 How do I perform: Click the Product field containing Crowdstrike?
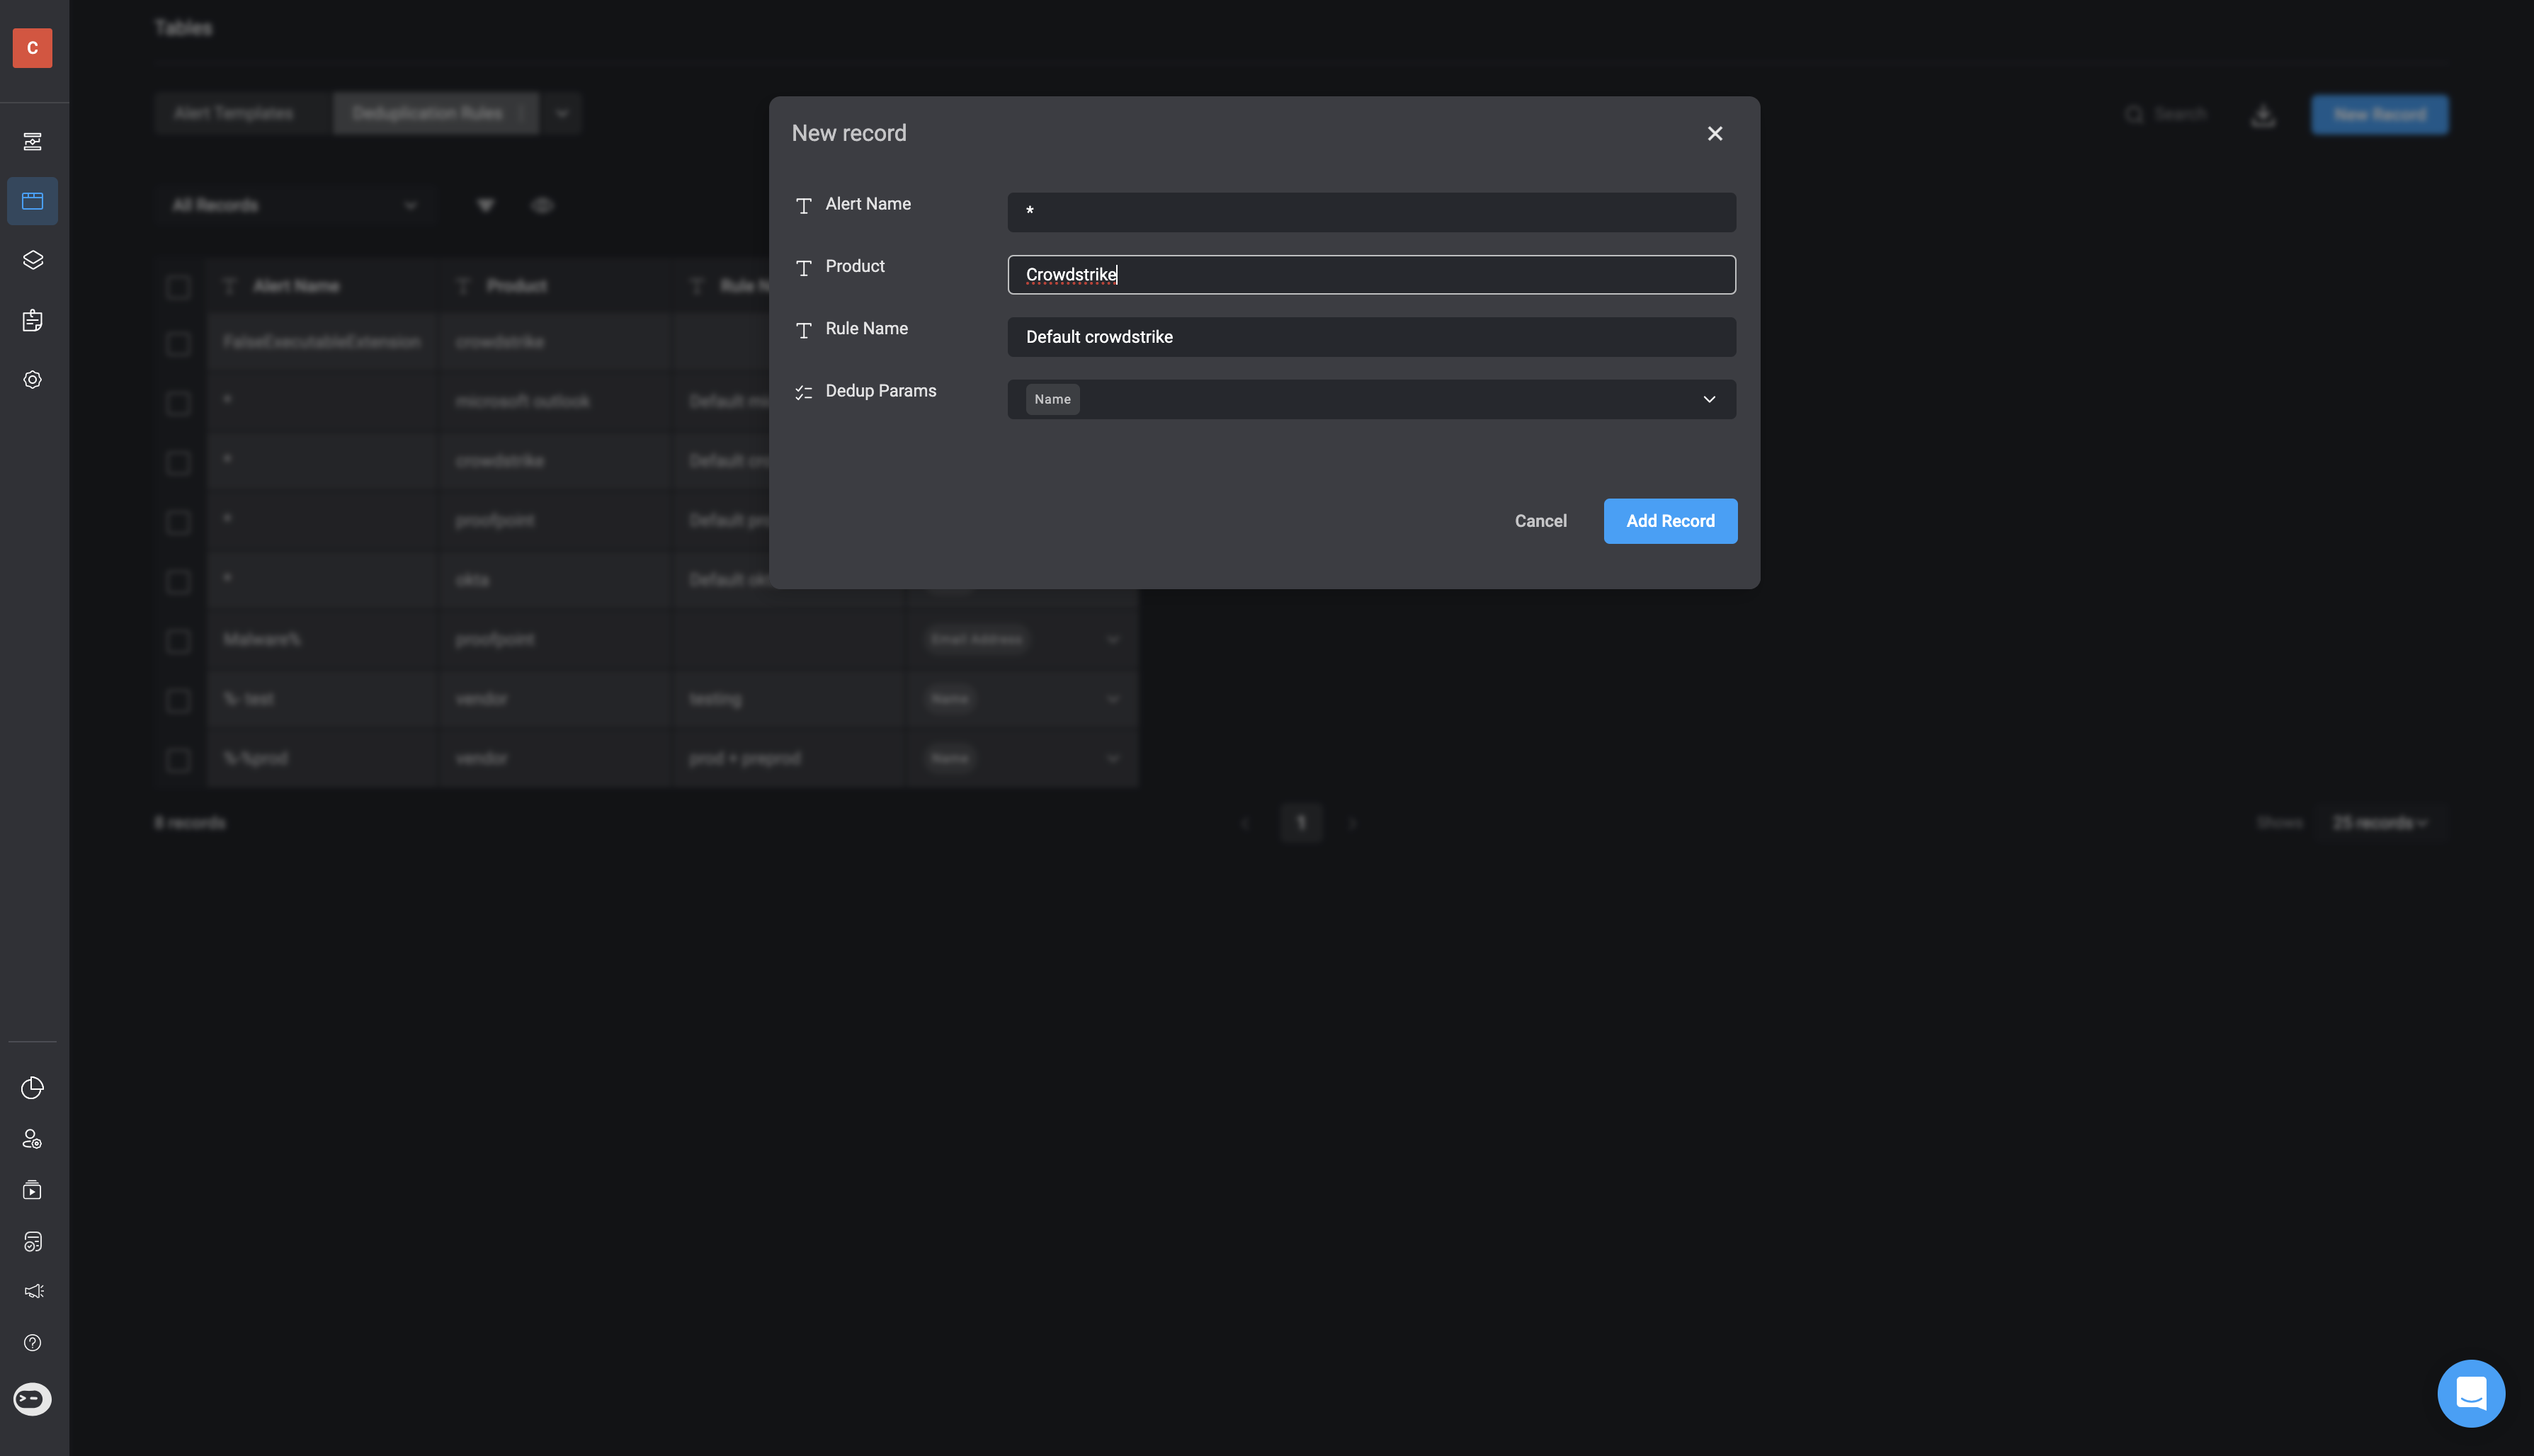pyautogui.click(x=1371, y=274)
